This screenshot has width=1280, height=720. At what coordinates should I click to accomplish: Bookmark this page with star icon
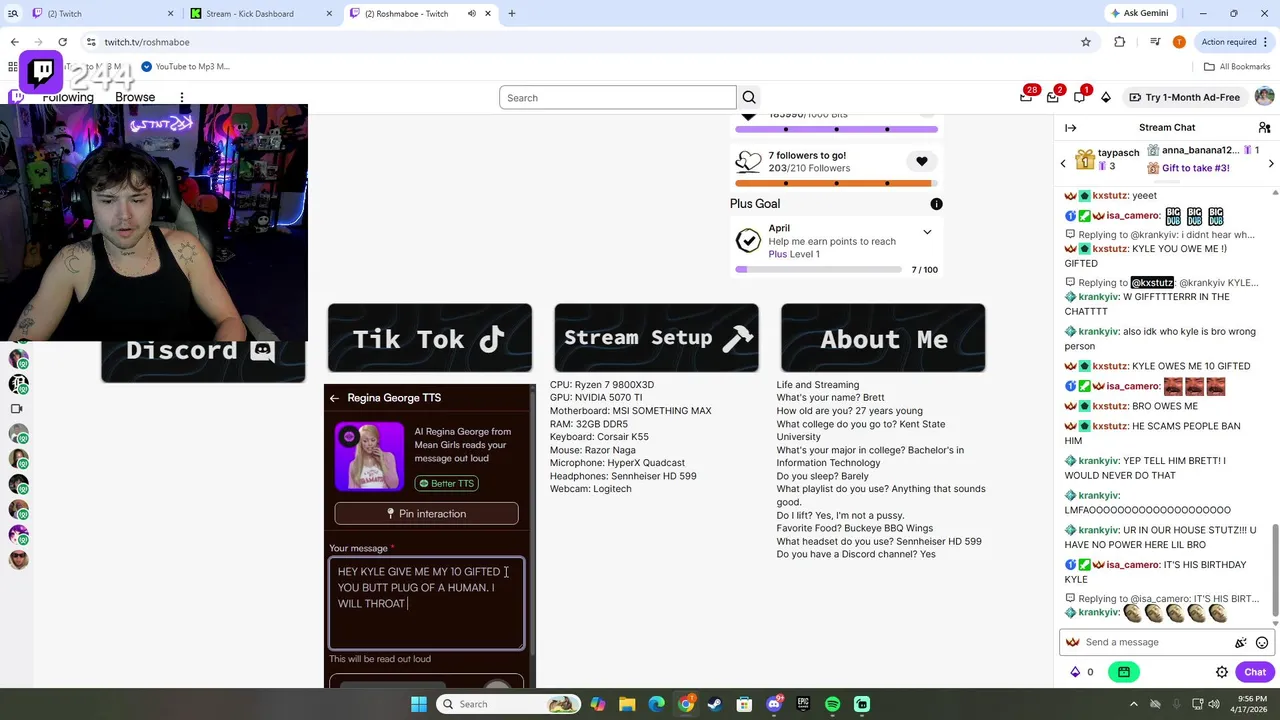(x=1086, y=42)
